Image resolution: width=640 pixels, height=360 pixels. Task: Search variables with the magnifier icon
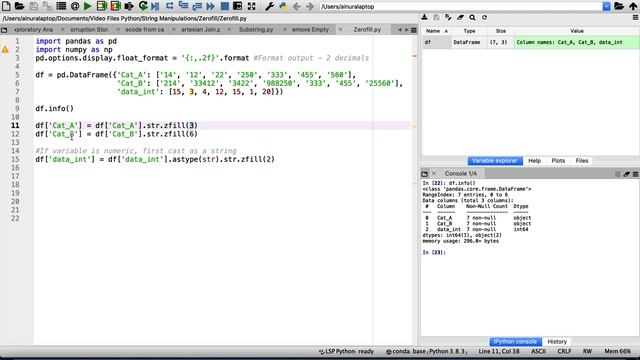472,18
